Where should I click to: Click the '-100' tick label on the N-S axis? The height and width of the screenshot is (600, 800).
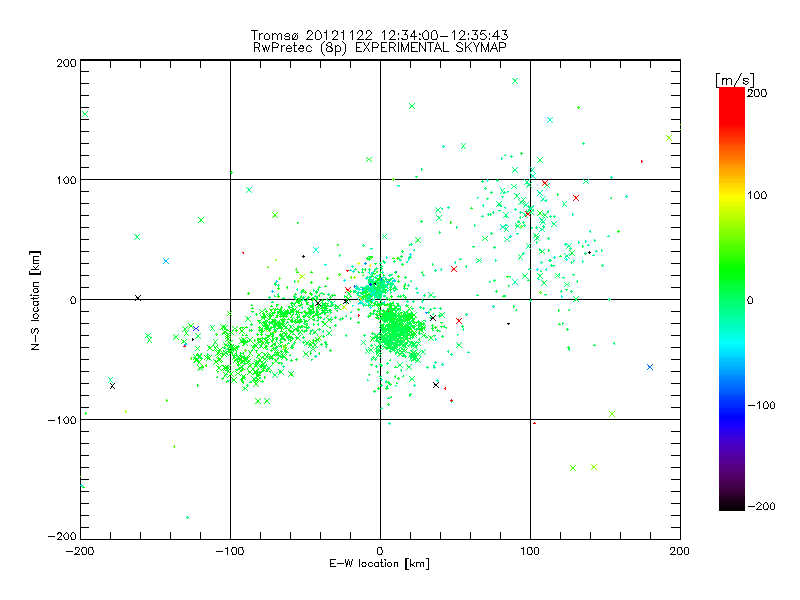tap(62, 420)
